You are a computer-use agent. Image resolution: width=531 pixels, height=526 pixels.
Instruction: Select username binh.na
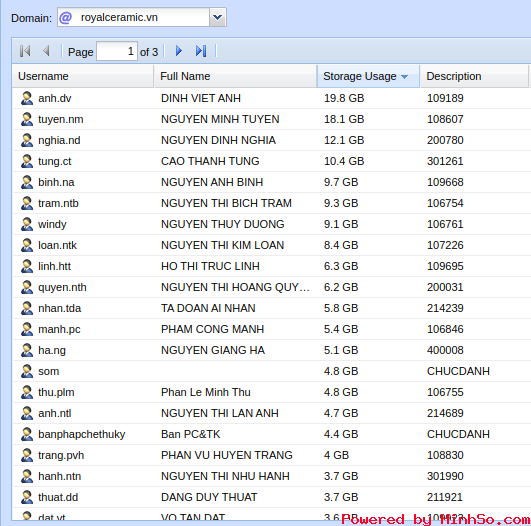pos(56,182)
